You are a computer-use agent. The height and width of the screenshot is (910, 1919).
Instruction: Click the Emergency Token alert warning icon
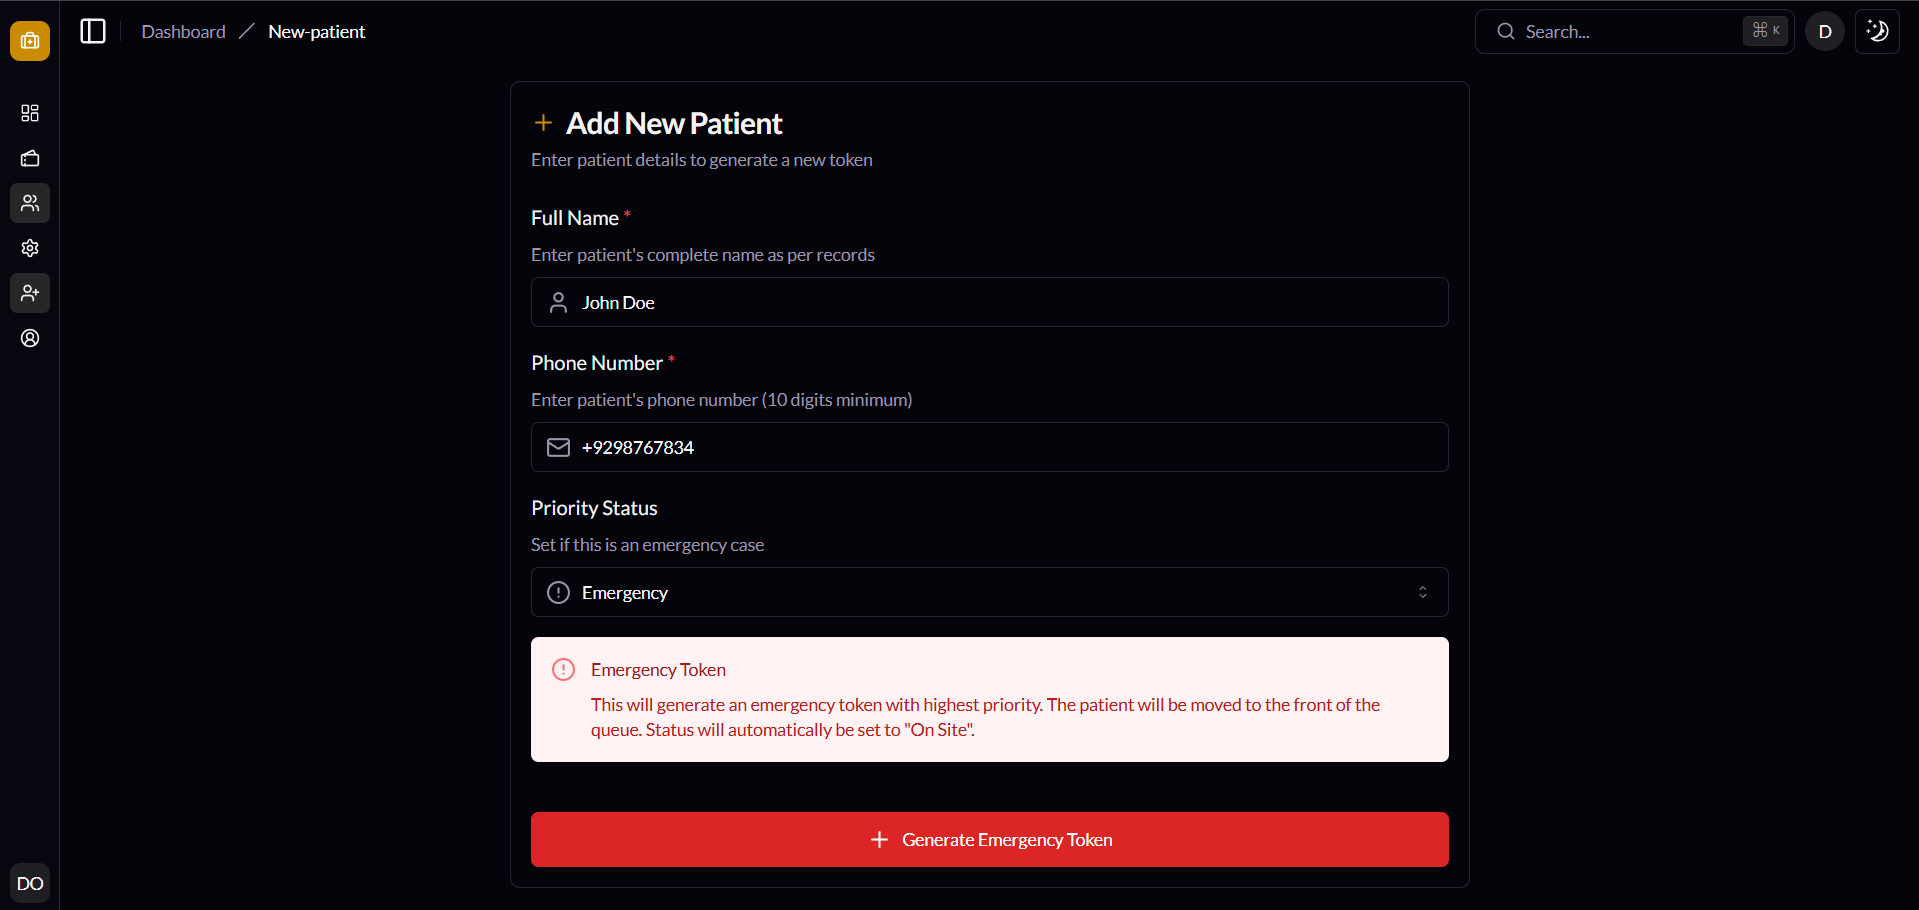tap(563, 670)
